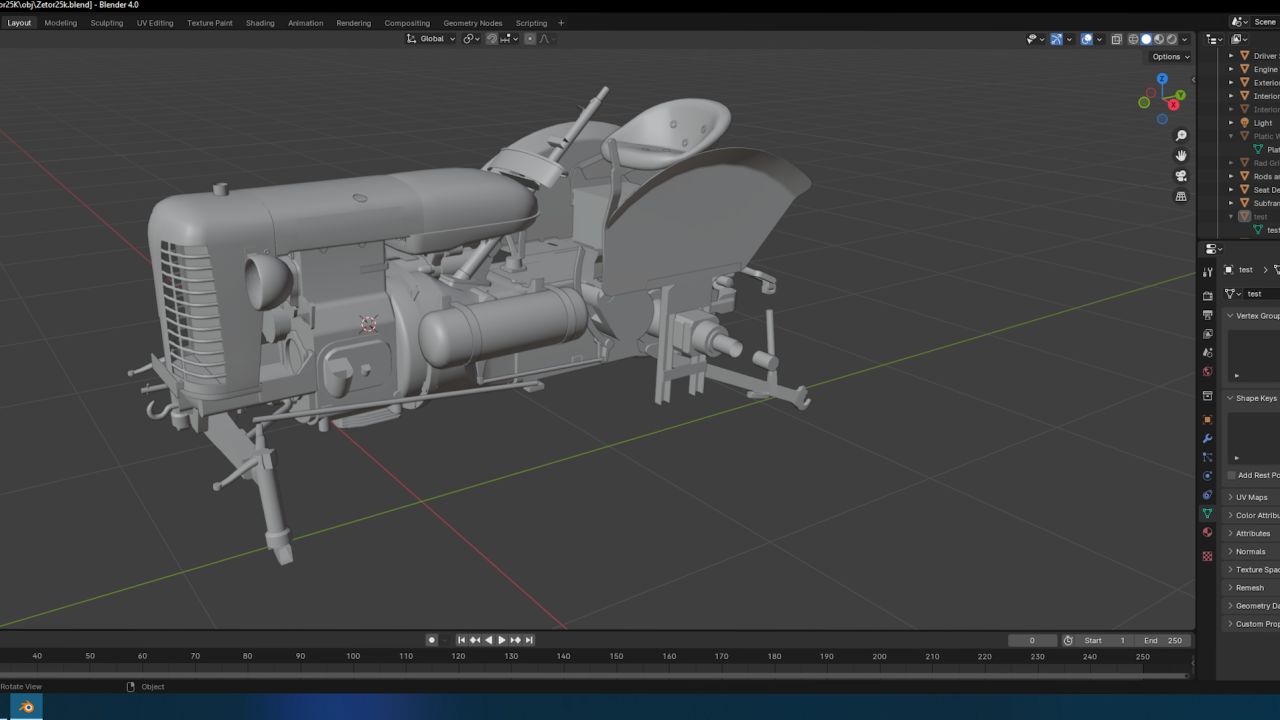Open the Object properties tab (orange square)
Image resolution: width=1280 pixels, height=720 pixels.
1208,419
